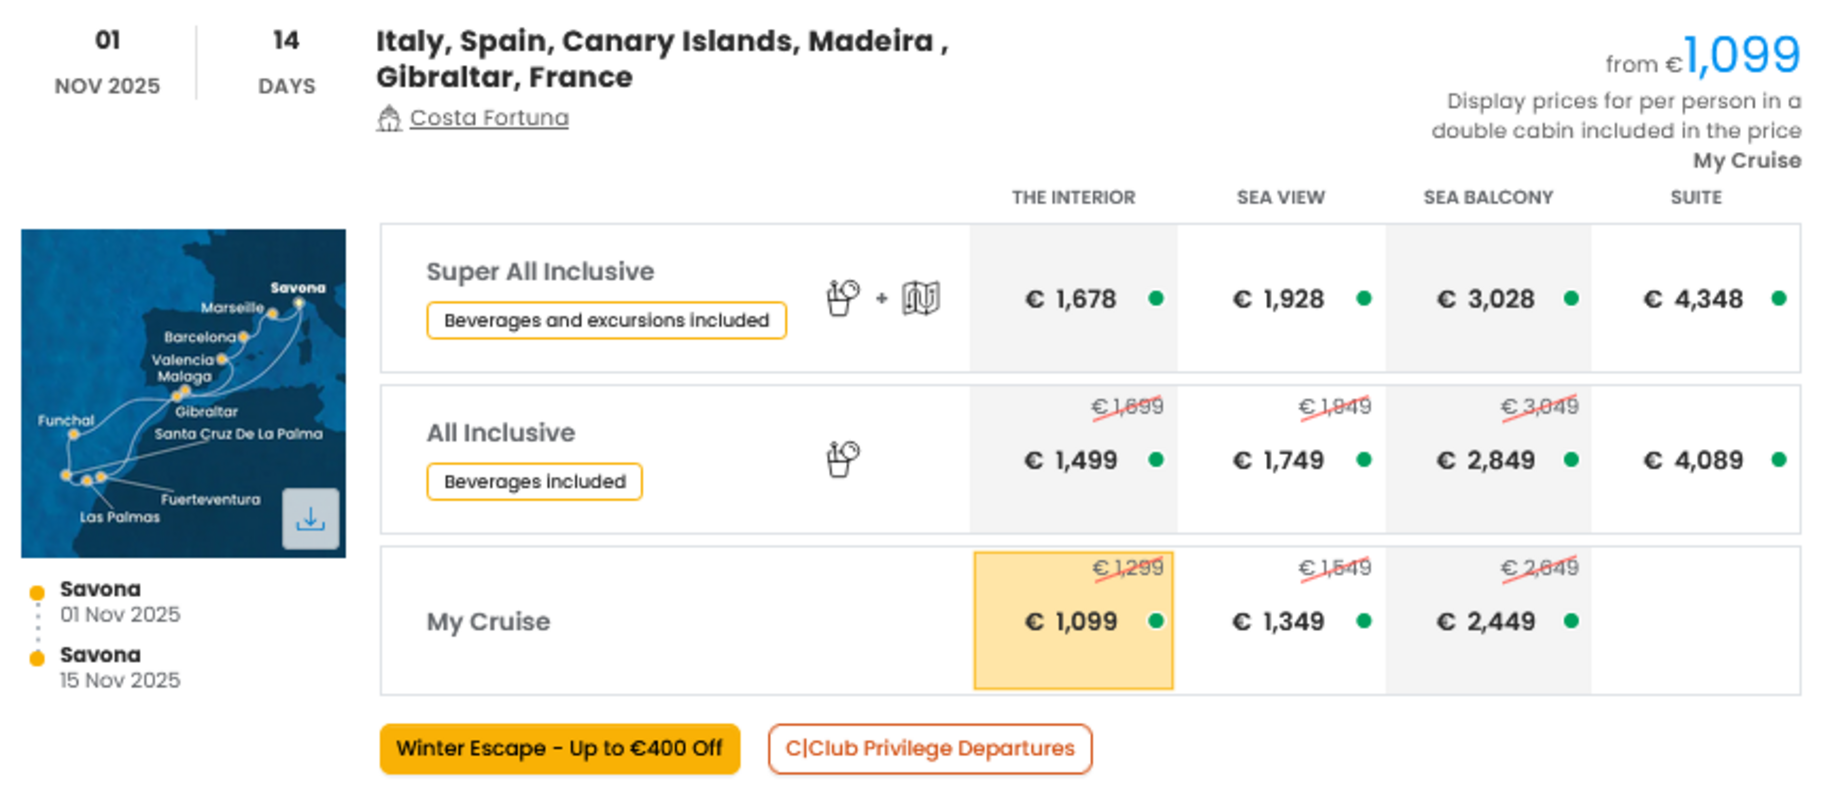Choose My Cruise Sea Balcony € 2,449
Viewport: 1825px width, 800px height.
tap(1488, 621)
